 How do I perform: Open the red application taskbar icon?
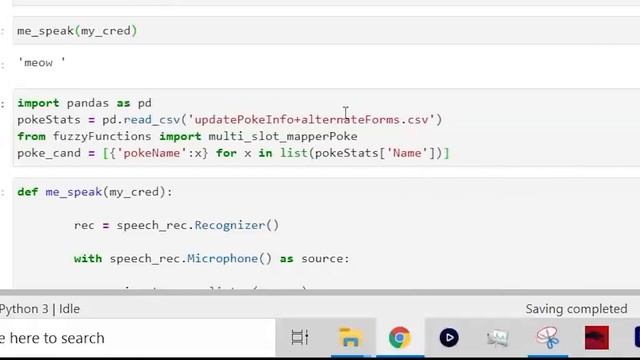click(597, 338)
